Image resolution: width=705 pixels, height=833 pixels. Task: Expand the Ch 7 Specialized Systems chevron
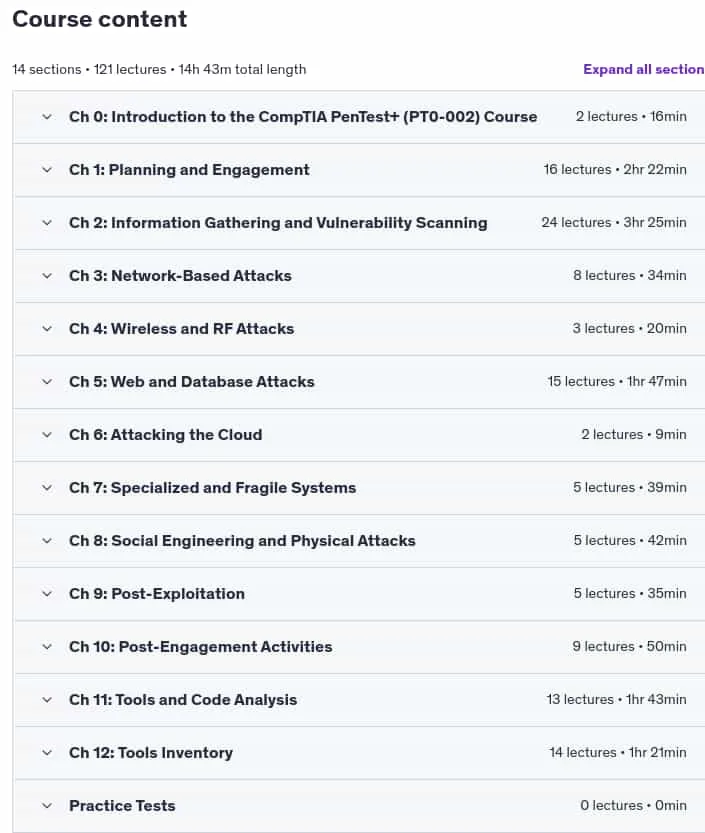(47, 488)
